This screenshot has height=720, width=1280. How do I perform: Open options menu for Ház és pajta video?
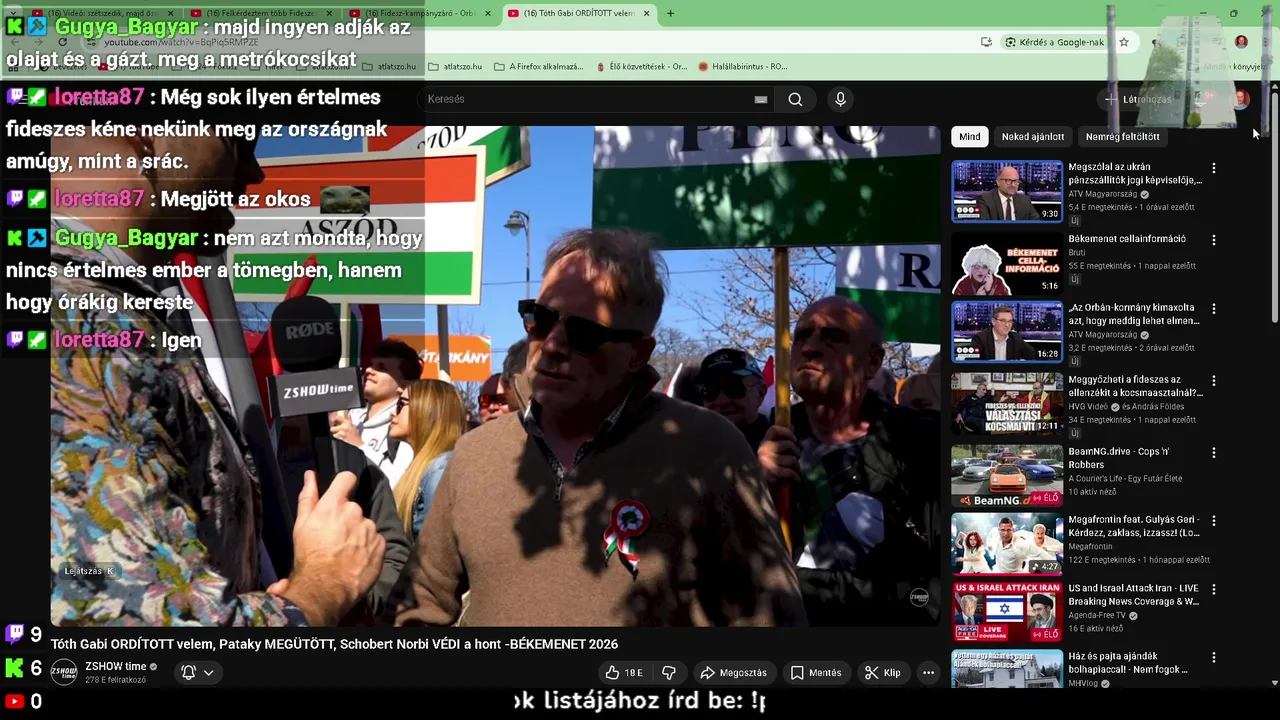coord(1213,658)
